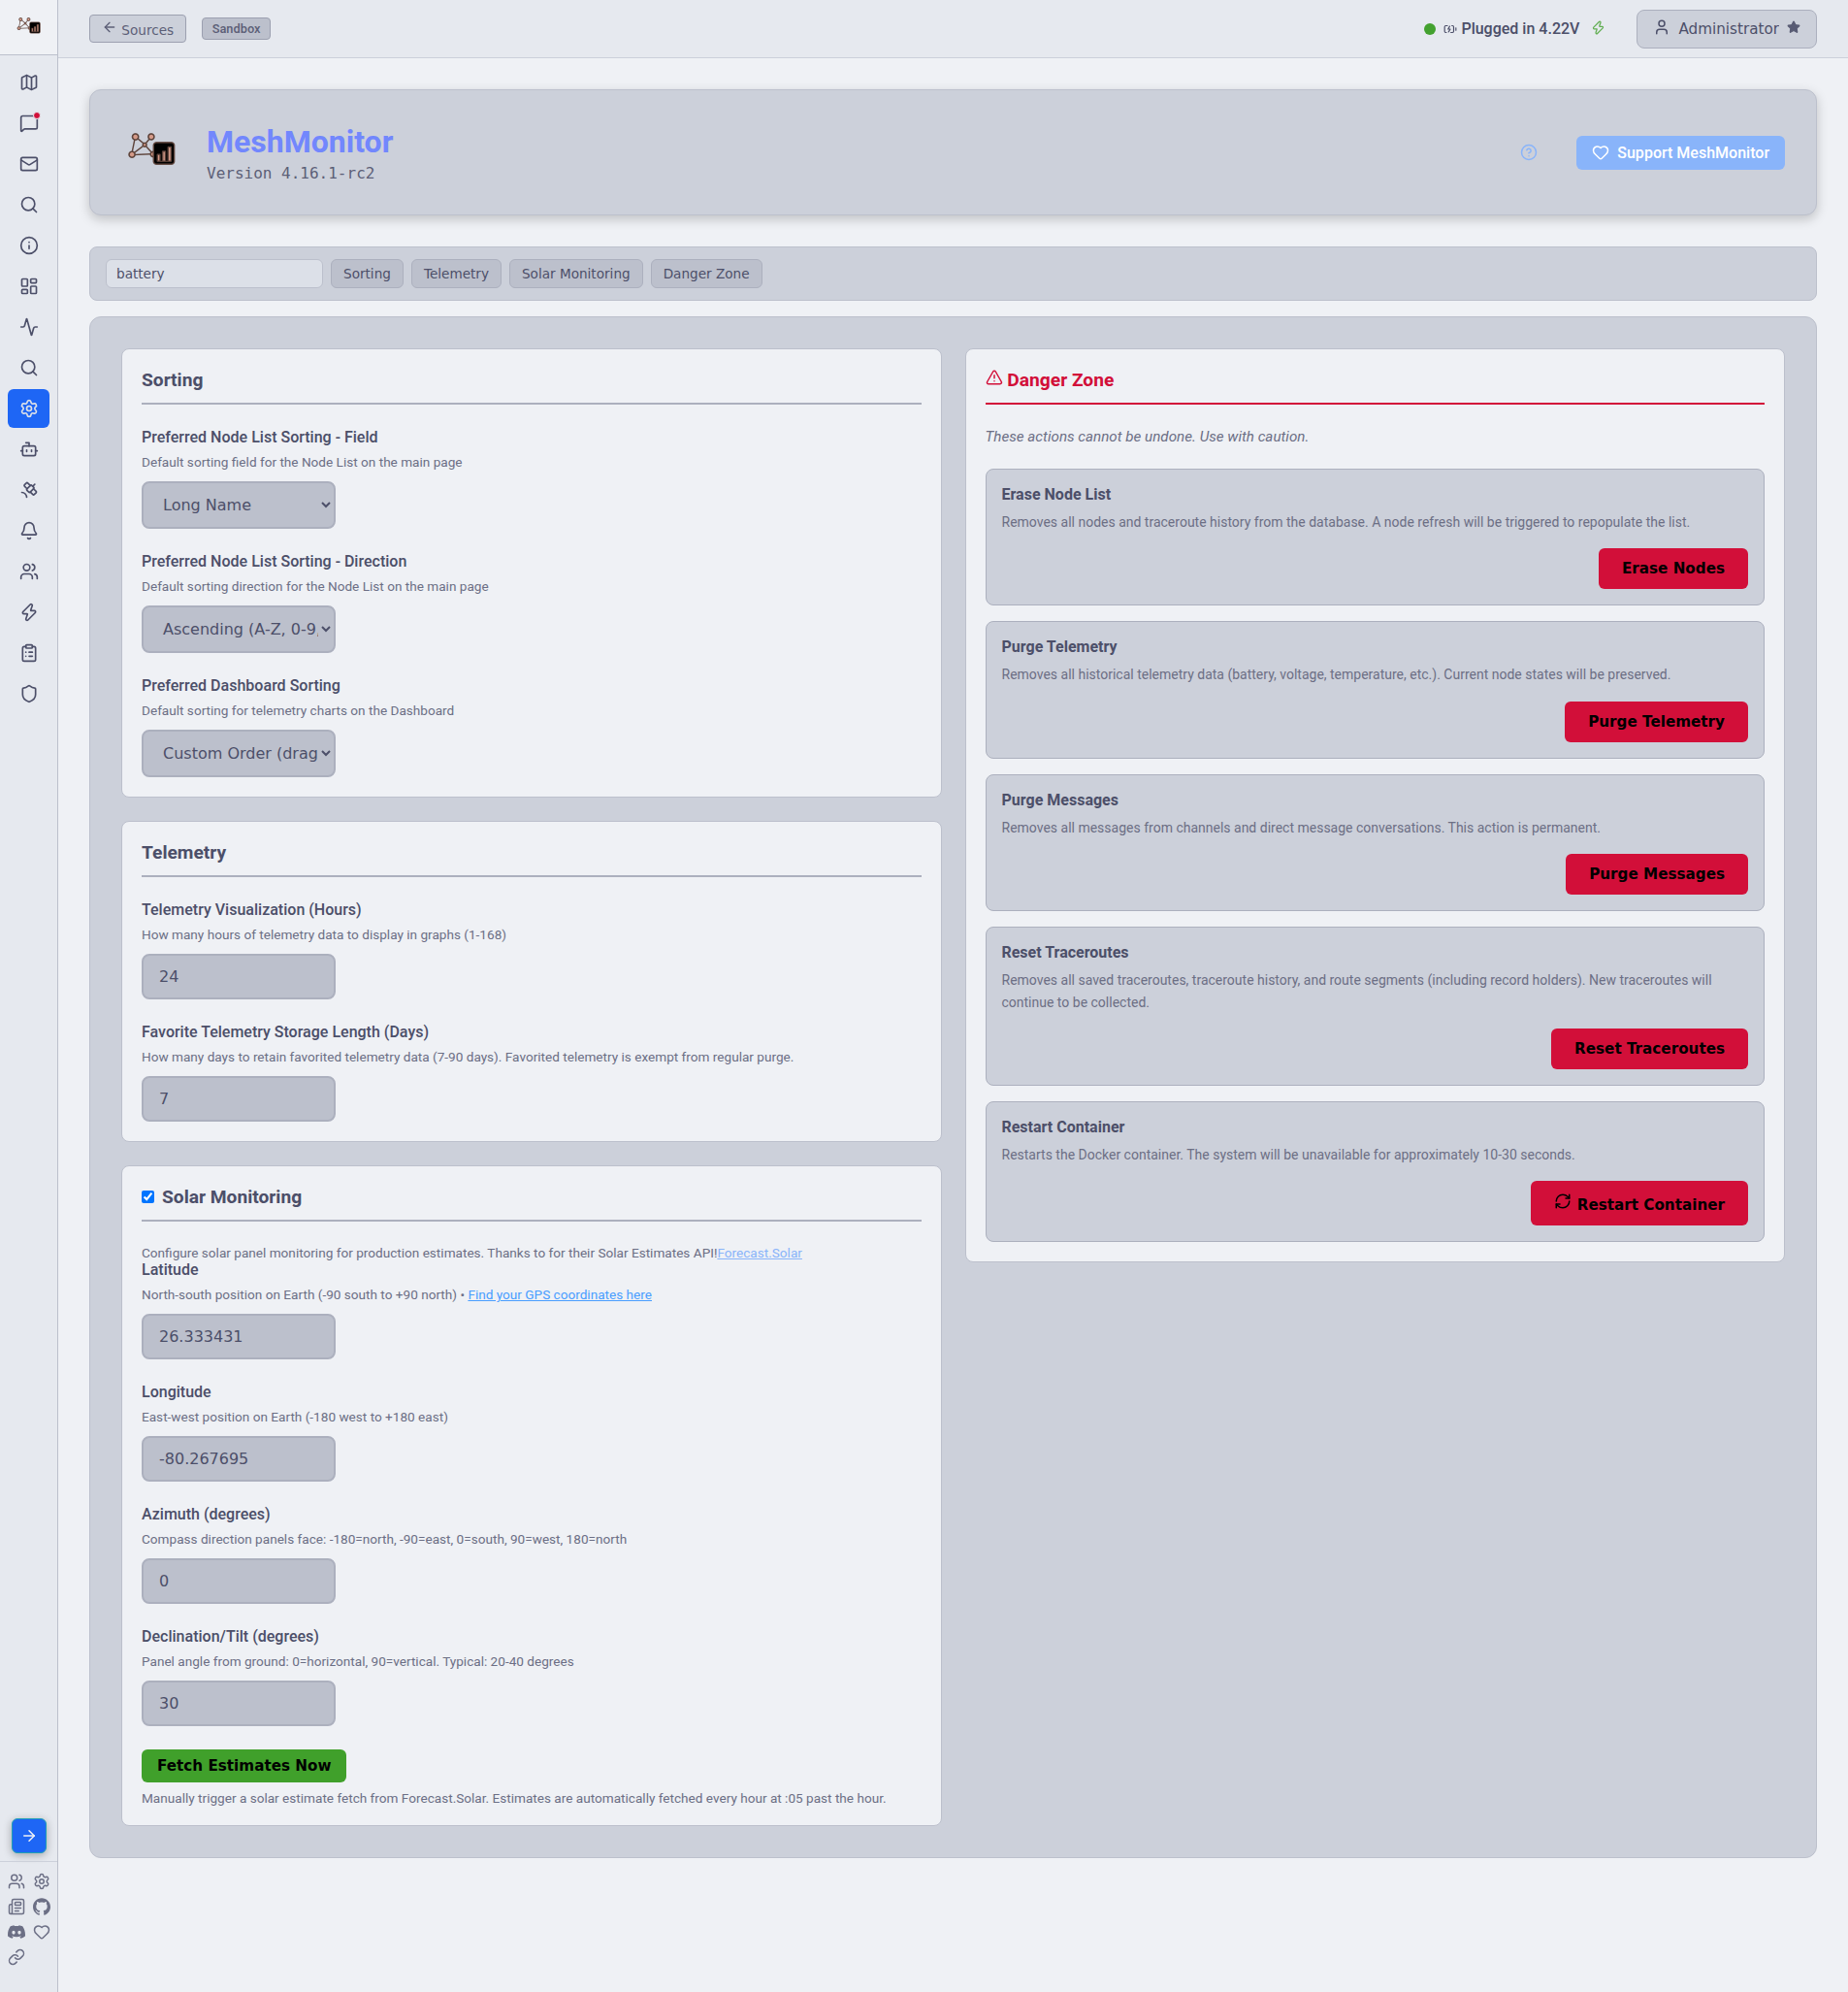The image size is (1848, 1992).
Task: Focus the settings search box containing battery
Action: [x=214, y=274]
